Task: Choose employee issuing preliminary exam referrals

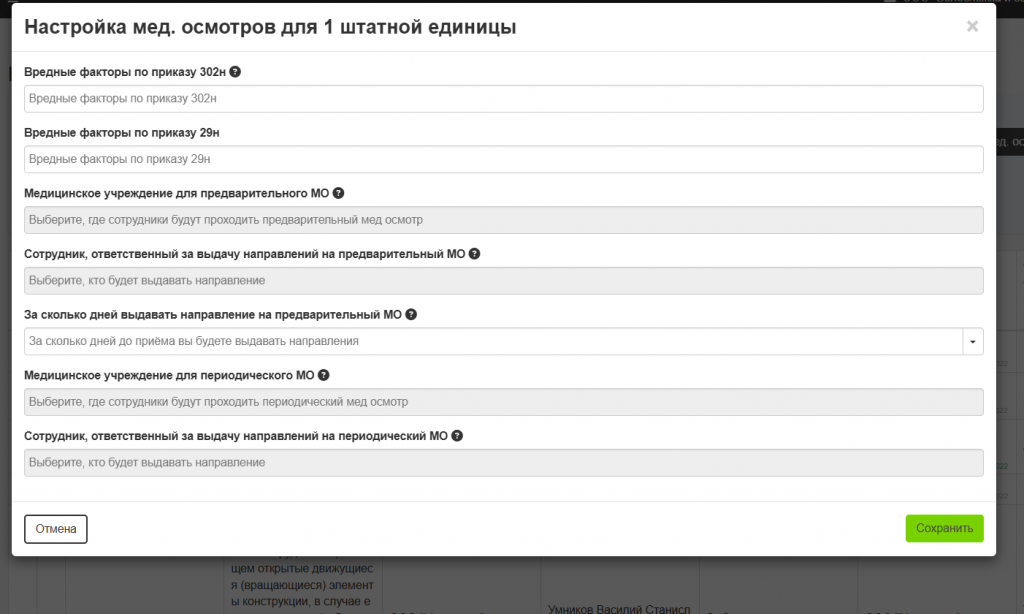Action: [504, 281]
